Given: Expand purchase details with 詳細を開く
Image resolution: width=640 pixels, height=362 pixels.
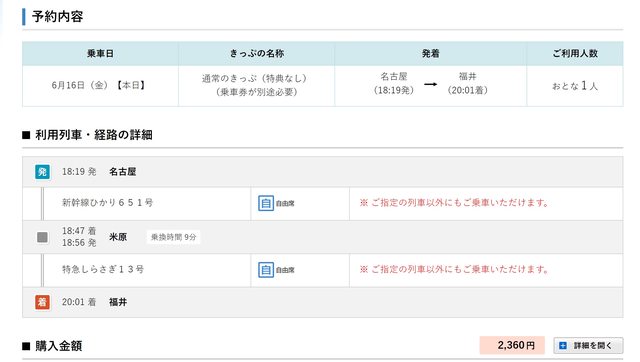Looking at the screenshot, I should click(588, 346).
